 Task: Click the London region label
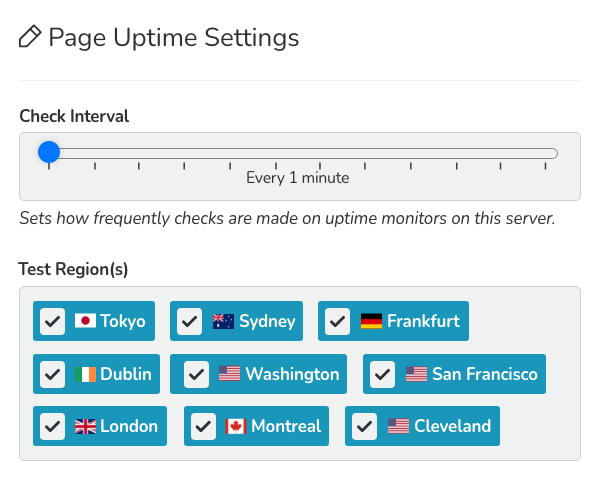129,426
